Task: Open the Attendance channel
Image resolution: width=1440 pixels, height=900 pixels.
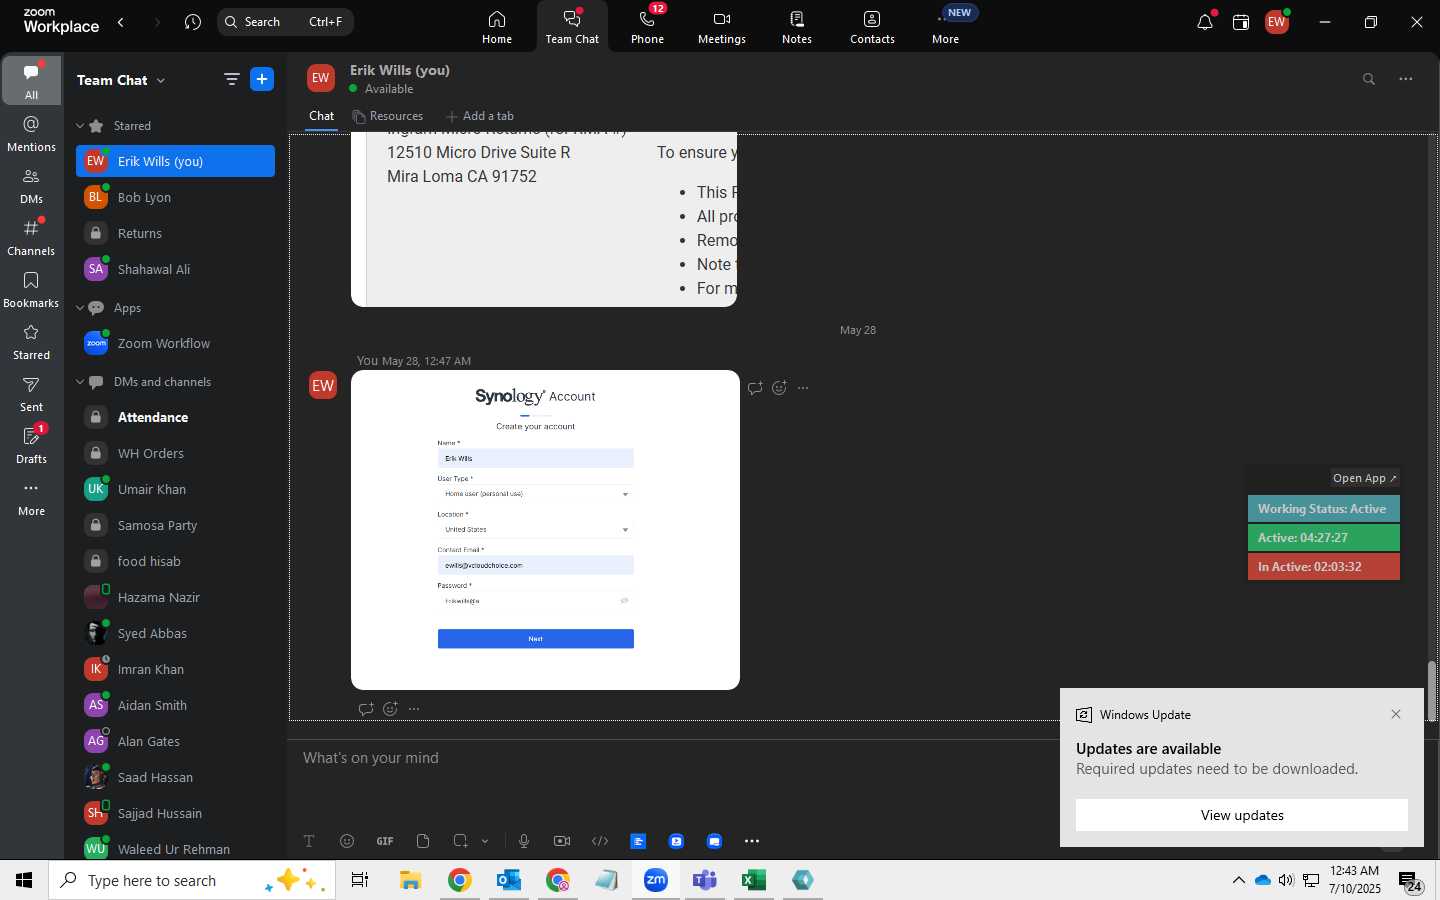Action: click(175, 417)
